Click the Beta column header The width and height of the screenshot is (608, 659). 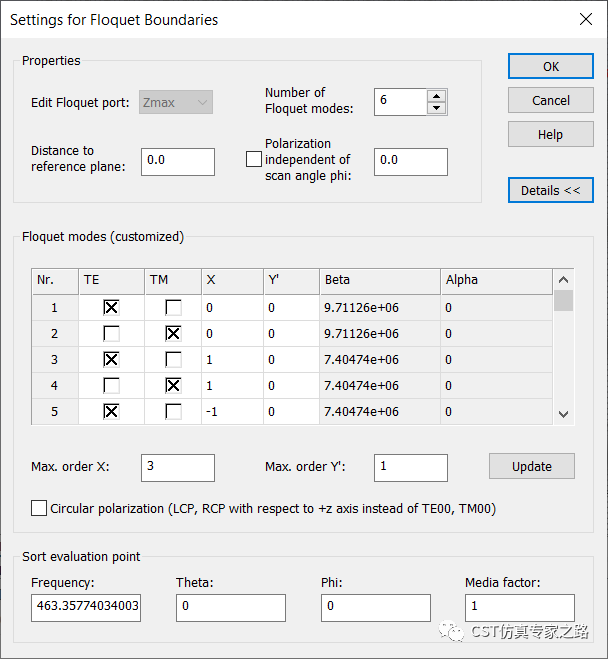point(380,280)
